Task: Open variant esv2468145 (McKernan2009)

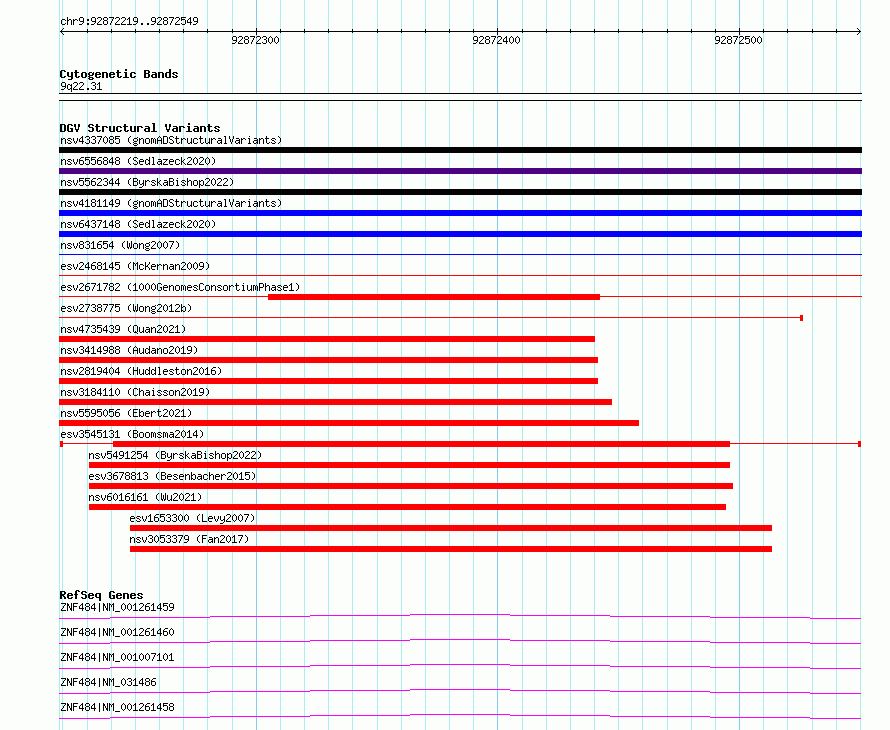Action: pos(135,266)
